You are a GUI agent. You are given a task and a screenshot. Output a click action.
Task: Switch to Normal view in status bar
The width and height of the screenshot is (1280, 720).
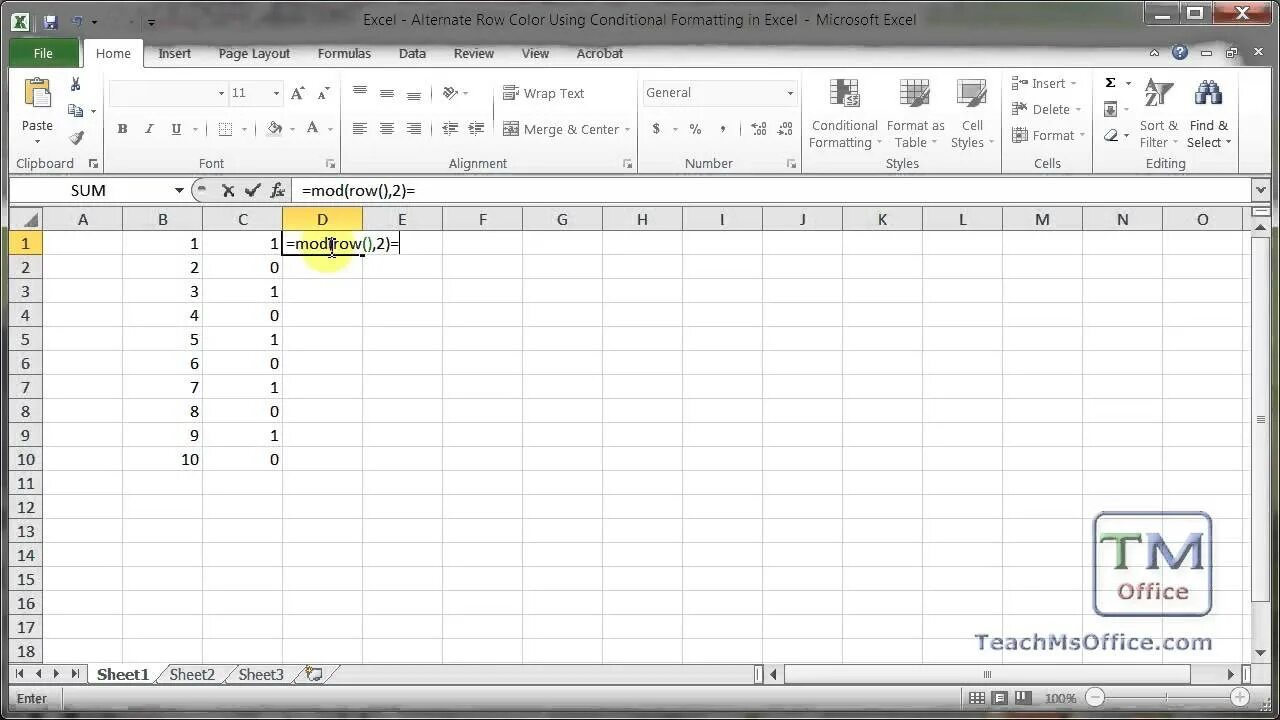976,698
